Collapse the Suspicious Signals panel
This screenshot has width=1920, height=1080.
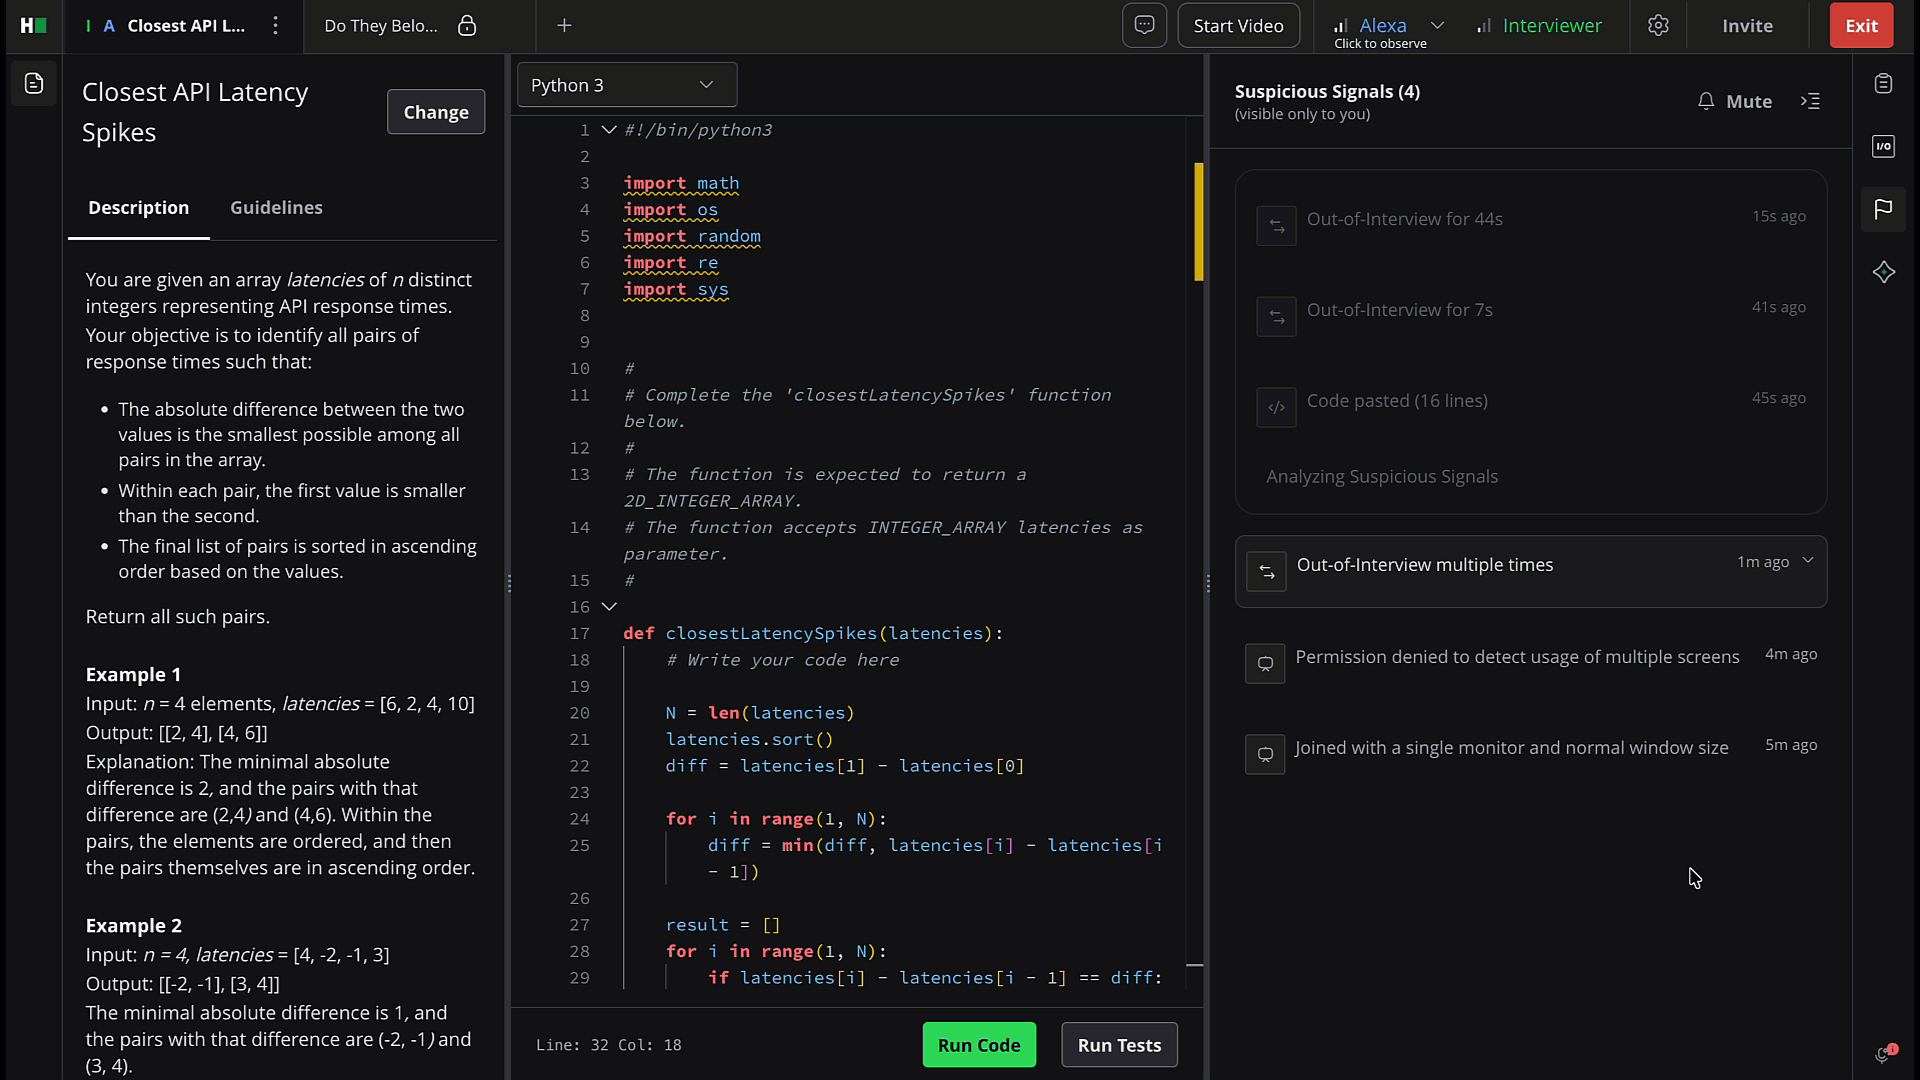pos(1812,101)
